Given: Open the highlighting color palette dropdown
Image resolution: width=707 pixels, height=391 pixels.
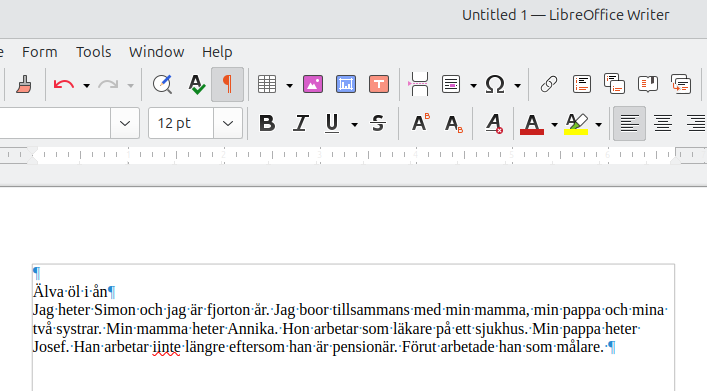Looking at the screenshot, I should click(x=598, y=124).
